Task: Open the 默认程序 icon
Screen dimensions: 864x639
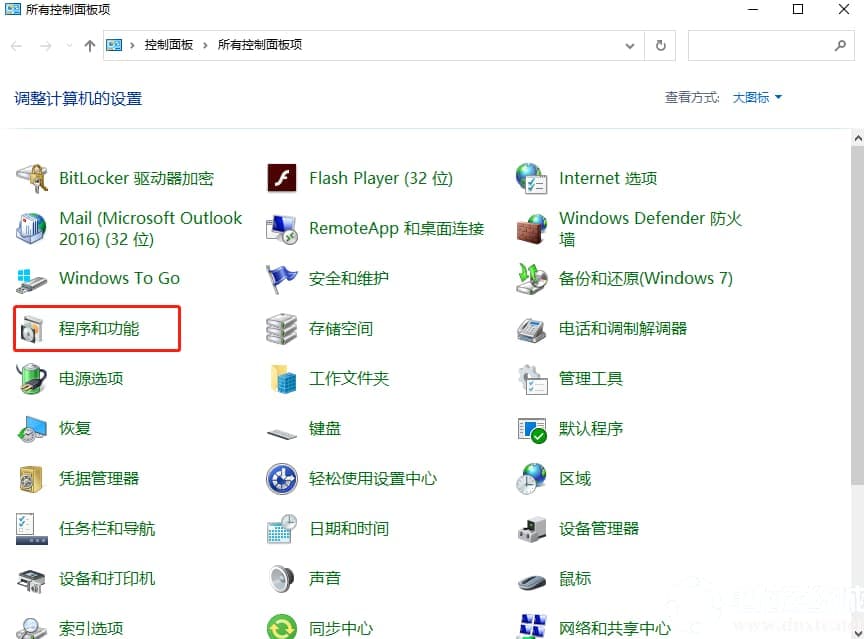Action: point(532,430)
